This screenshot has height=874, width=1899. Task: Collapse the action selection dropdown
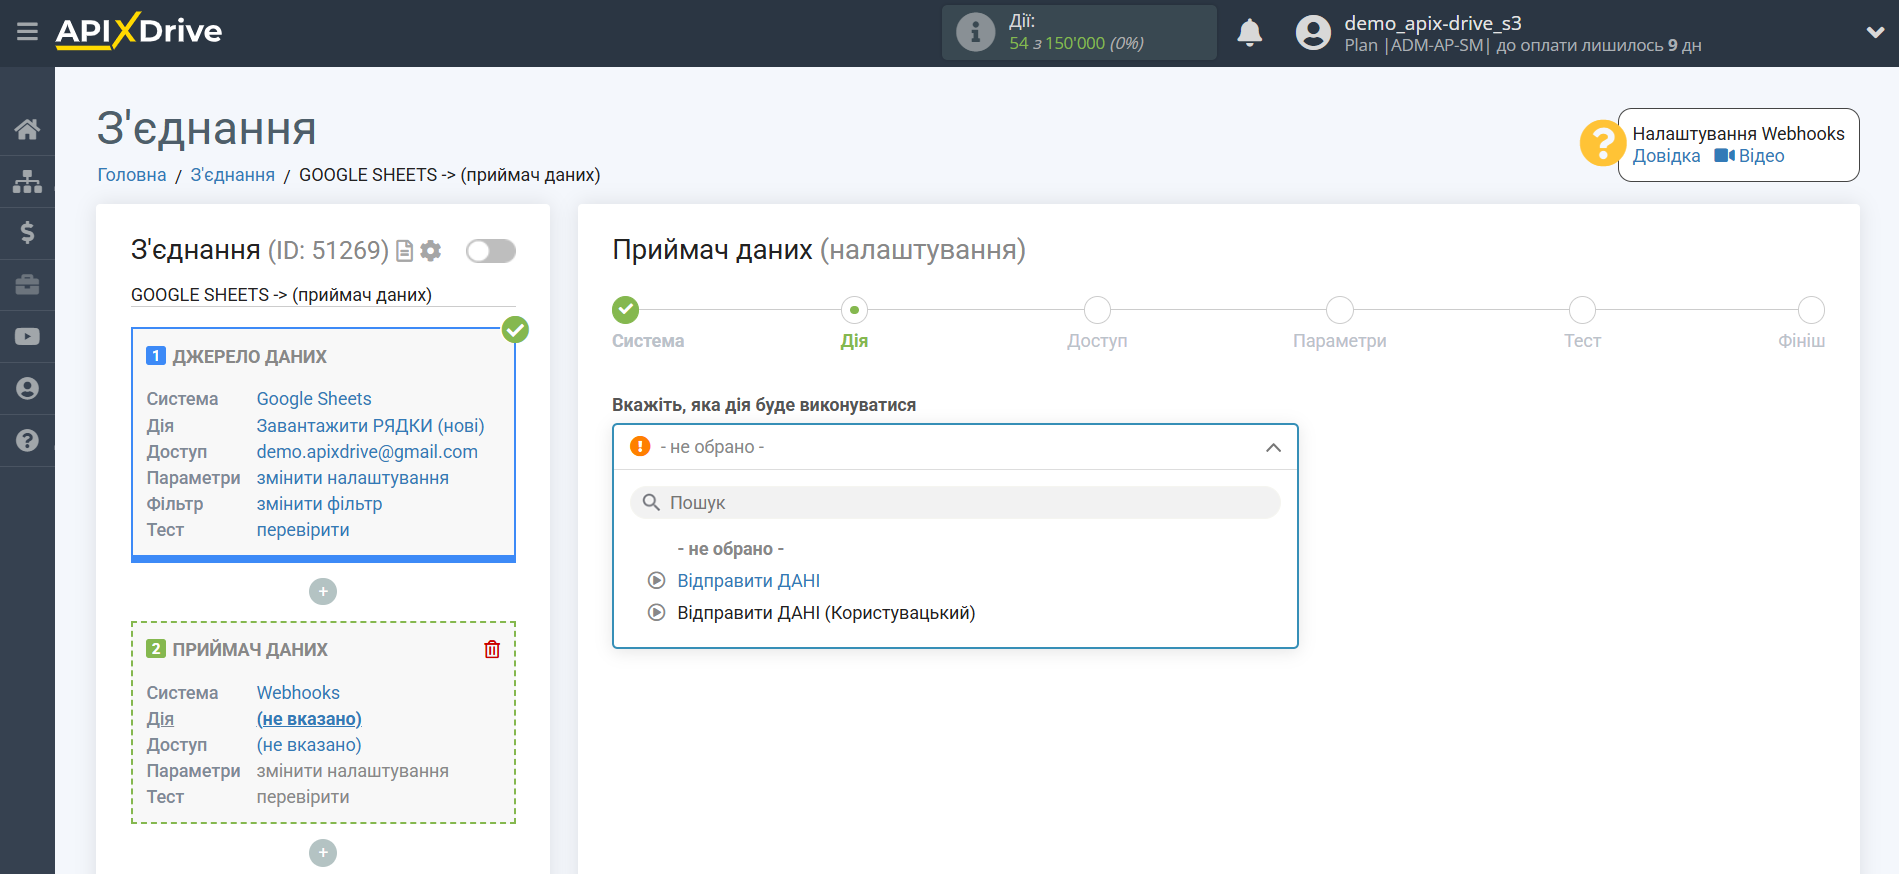pyautogui.click(x=1273, y=447)
